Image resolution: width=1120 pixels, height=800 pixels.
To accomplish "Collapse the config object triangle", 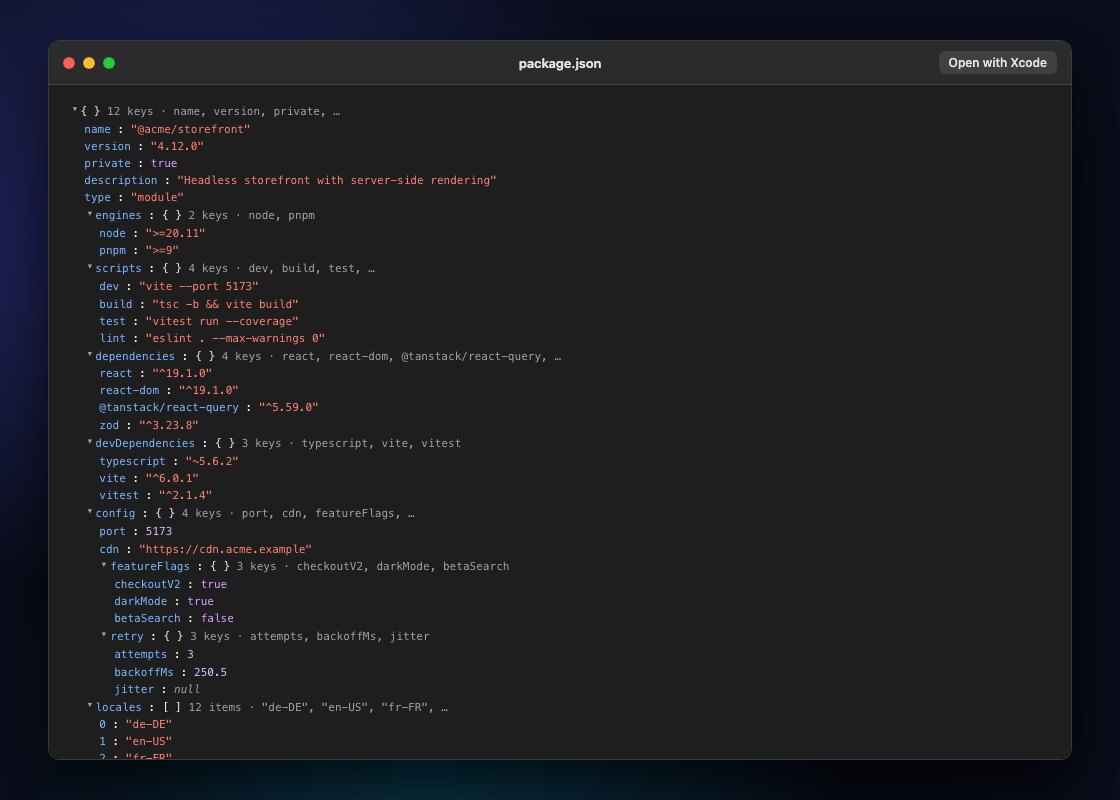I will [x=90, y=511].
